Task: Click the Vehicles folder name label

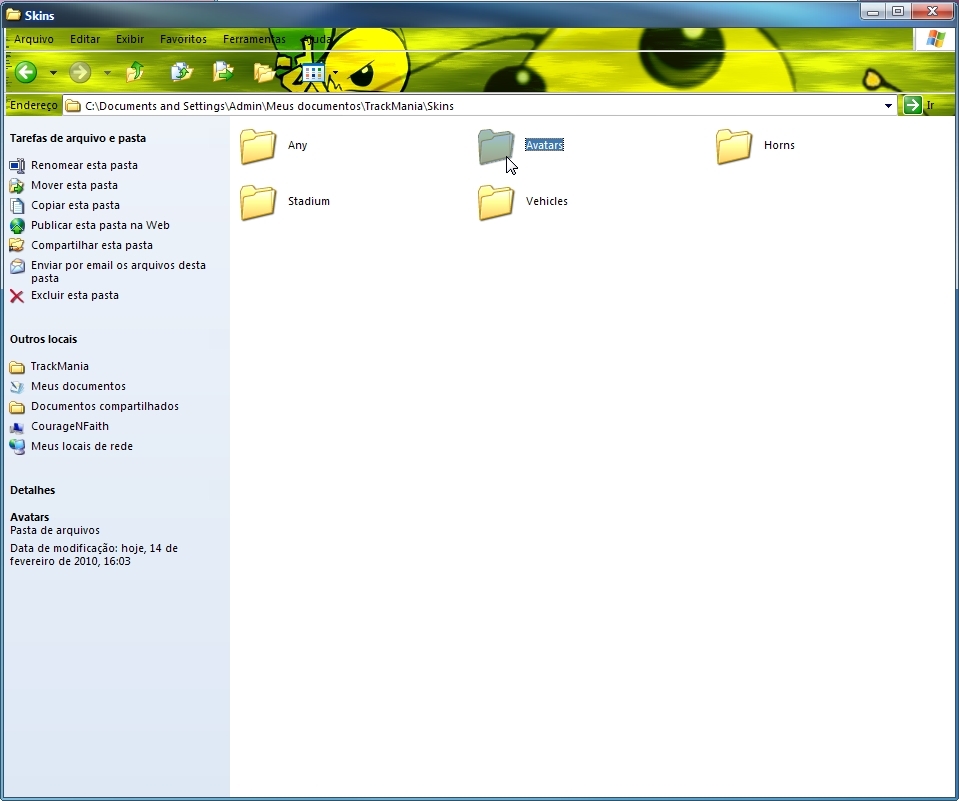Action: [546, 201]
